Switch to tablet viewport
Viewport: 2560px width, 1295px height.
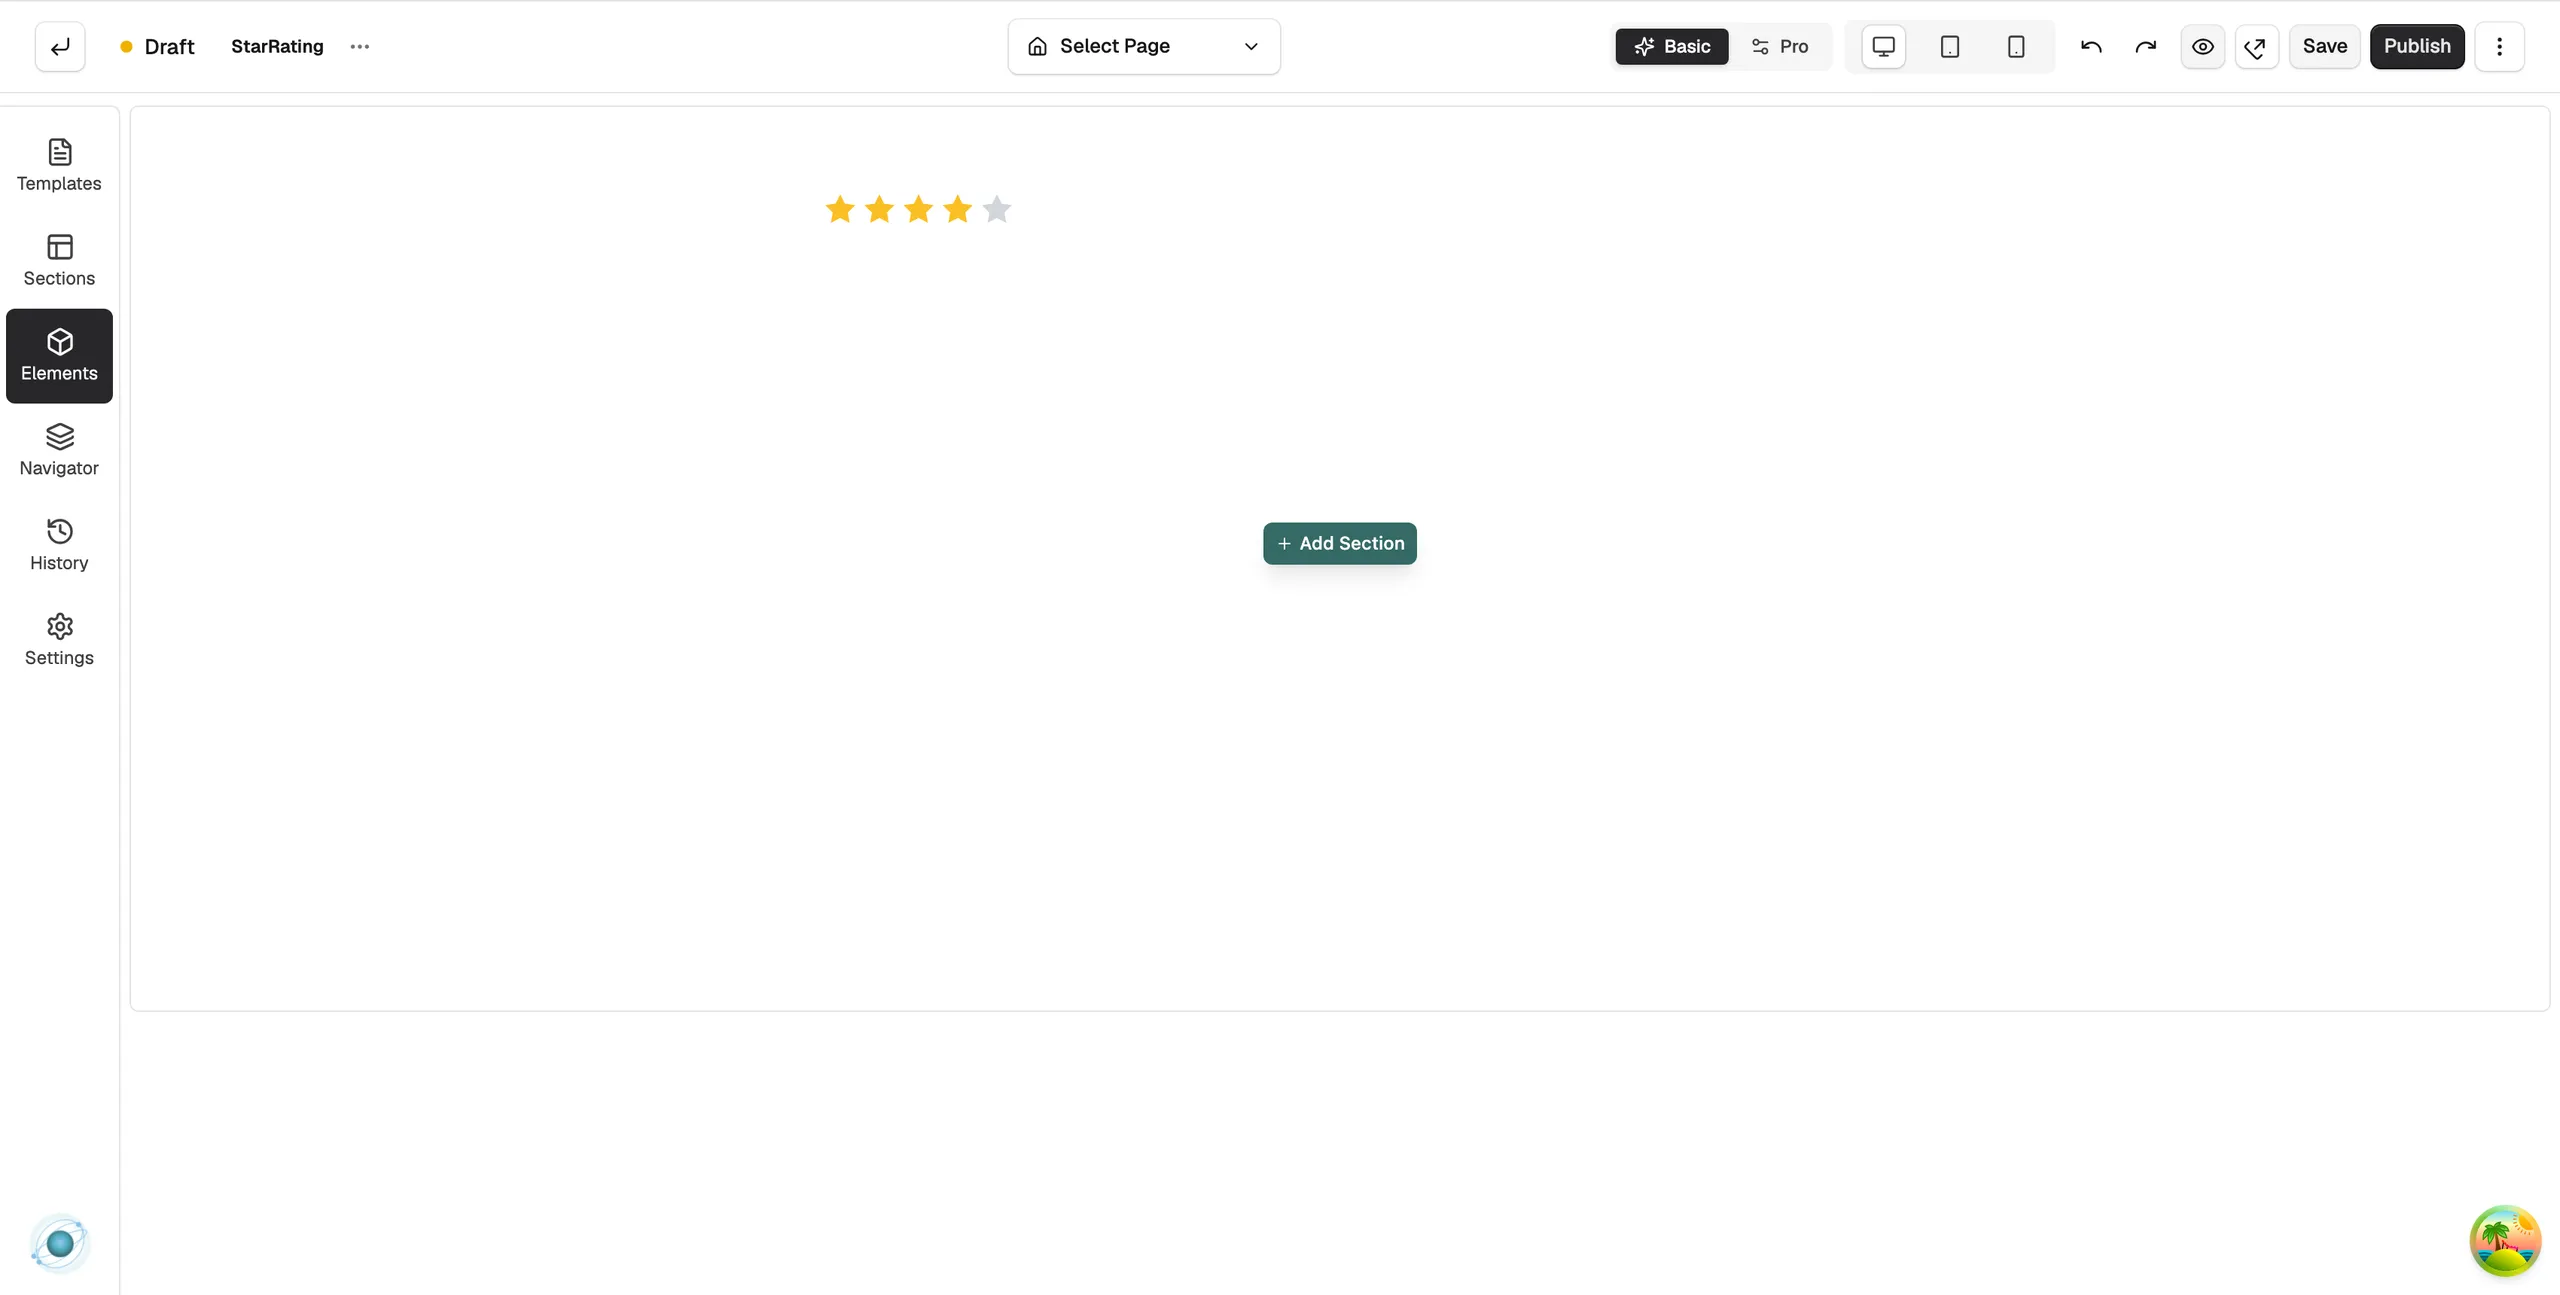[x=1949, y=46]
